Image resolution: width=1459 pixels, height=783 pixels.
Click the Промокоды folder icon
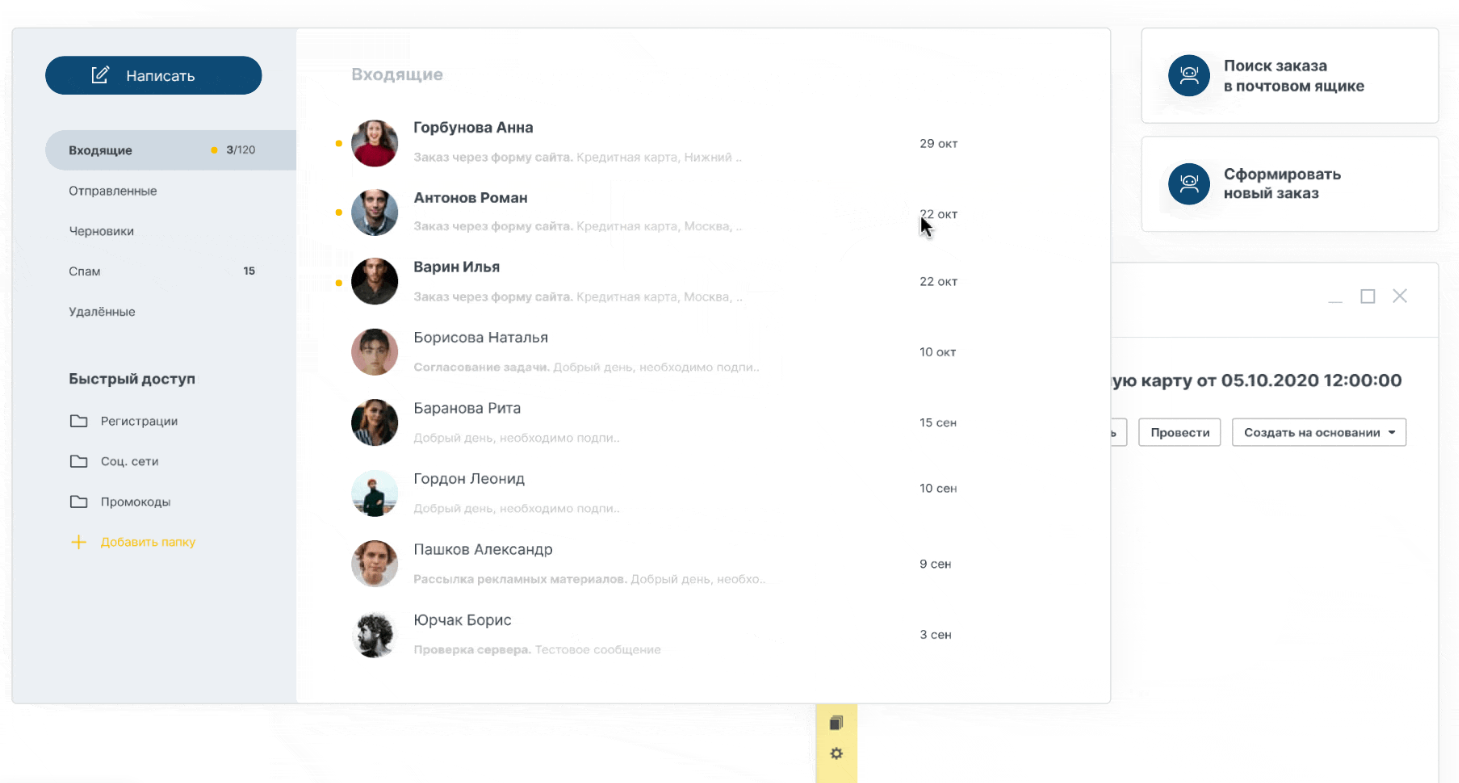(x=78, y=502)
